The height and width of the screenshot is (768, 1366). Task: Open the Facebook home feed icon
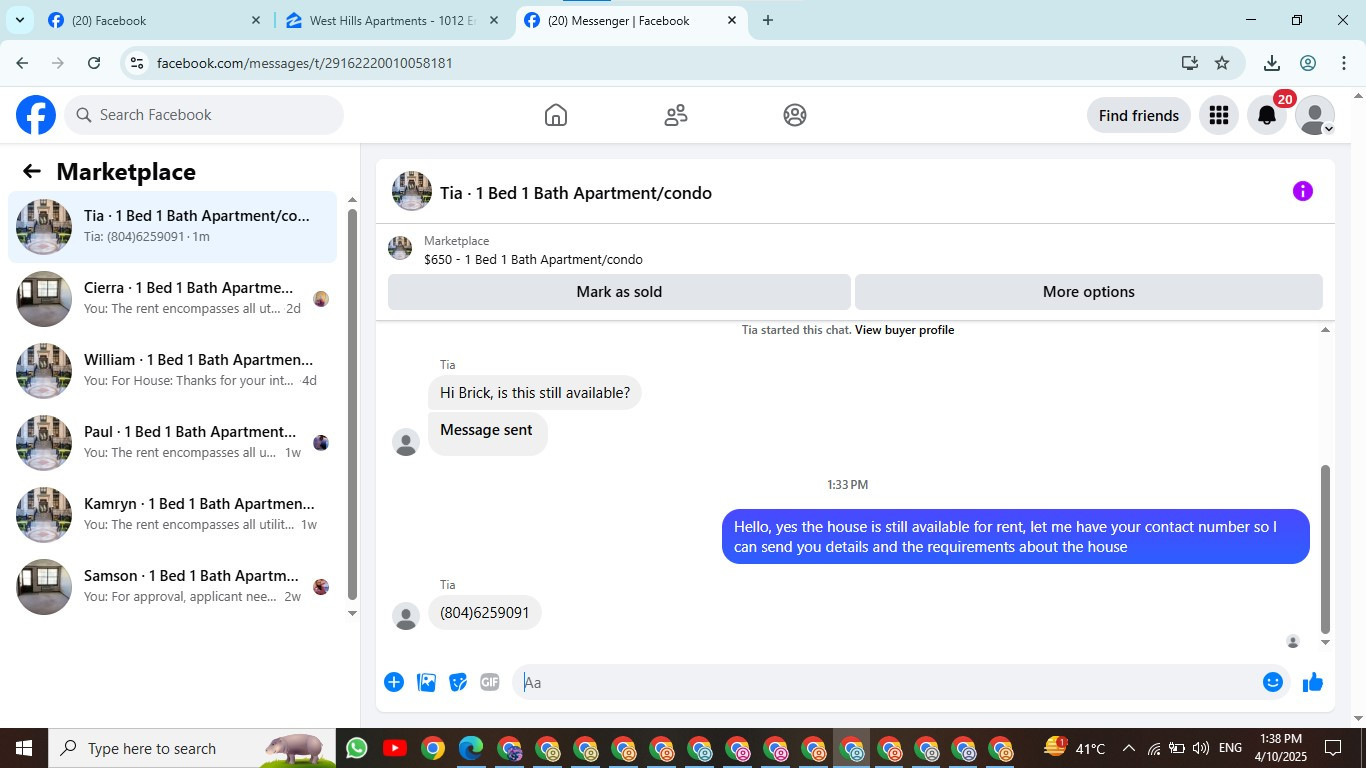(556, 115)
